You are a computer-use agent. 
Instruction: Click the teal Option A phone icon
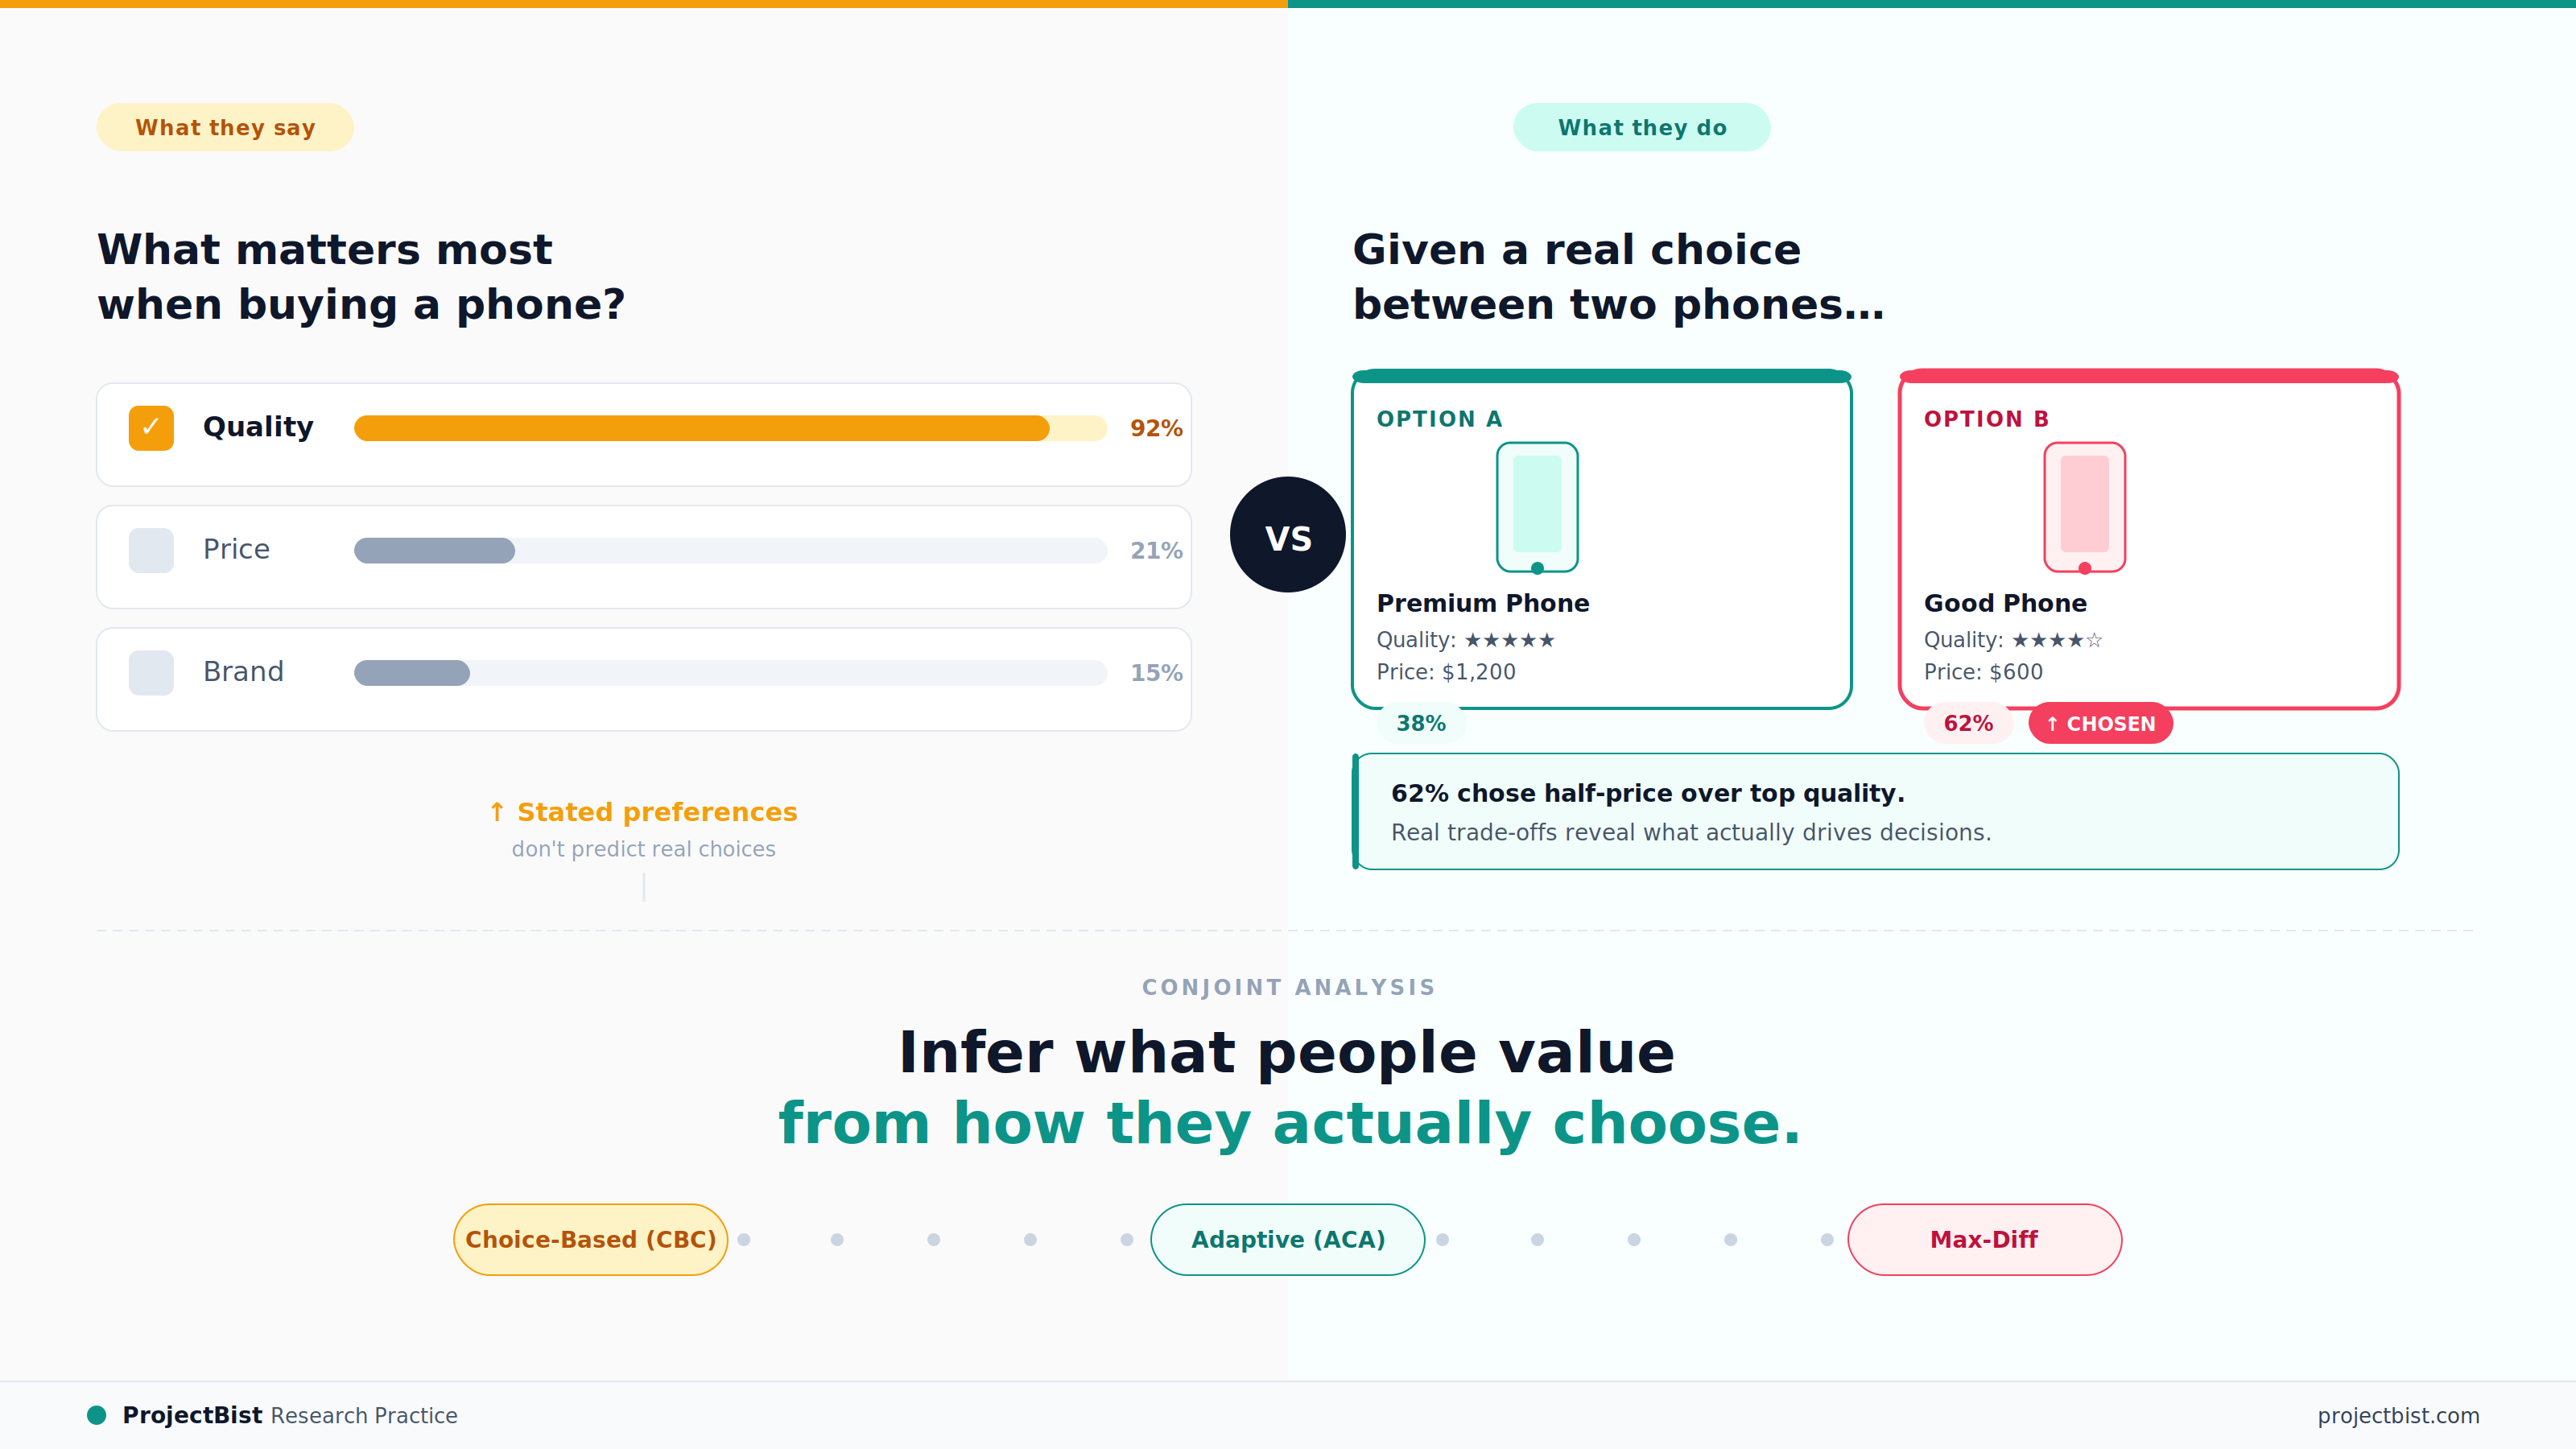pyautogui.click(x=1537, y=507)
